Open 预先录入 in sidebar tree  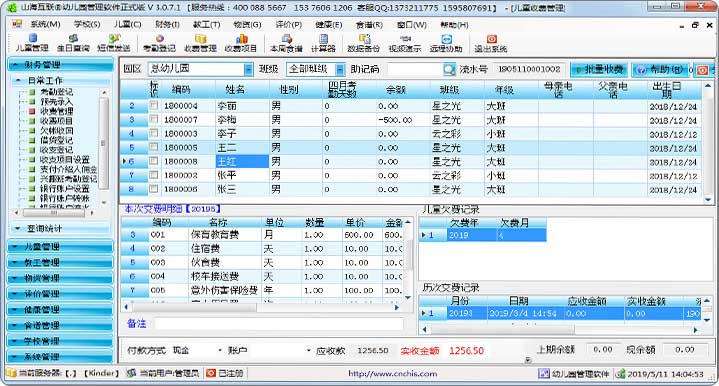56,101
